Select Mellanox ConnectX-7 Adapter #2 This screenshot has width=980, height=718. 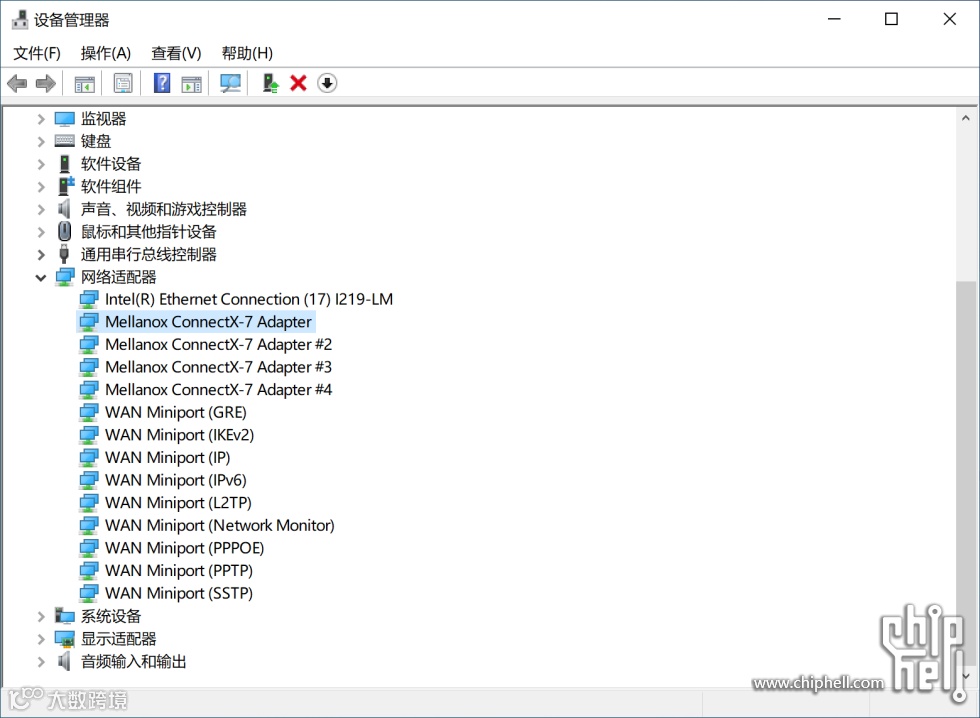tap(218, 344)
